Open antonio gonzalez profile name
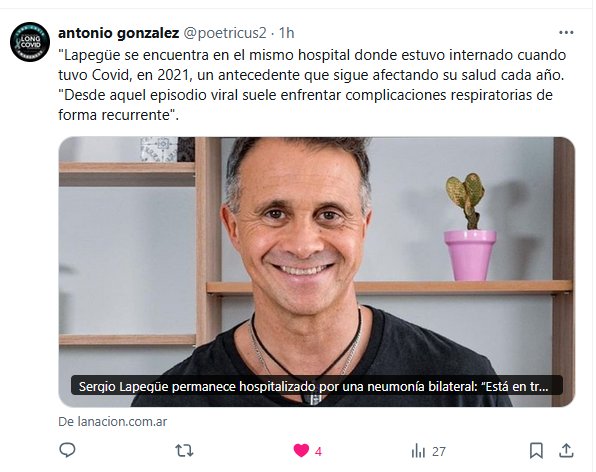 (118, 33)
